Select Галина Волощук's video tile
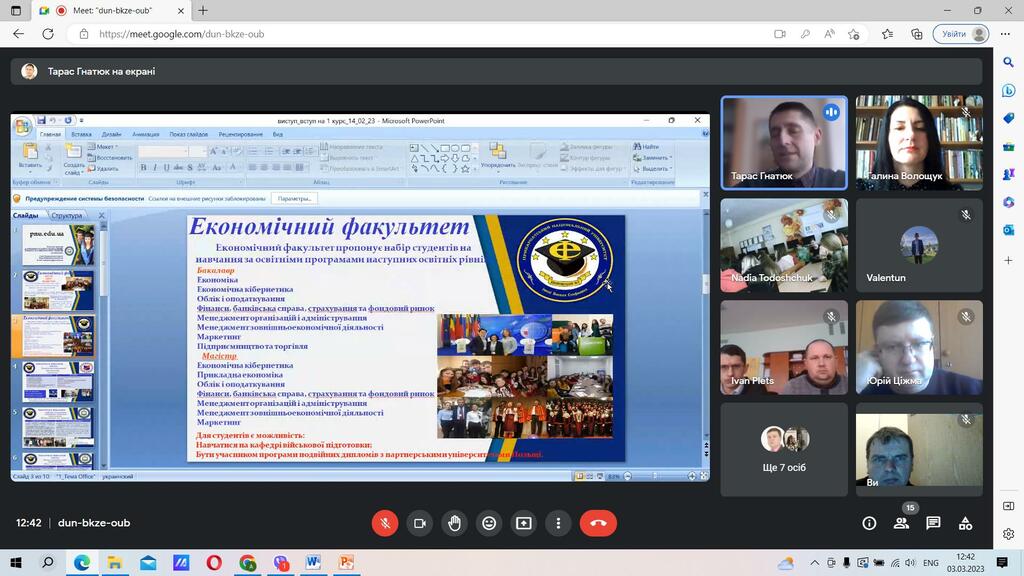The height and width of the screenshot is (576, 1024). click(918, 142)
